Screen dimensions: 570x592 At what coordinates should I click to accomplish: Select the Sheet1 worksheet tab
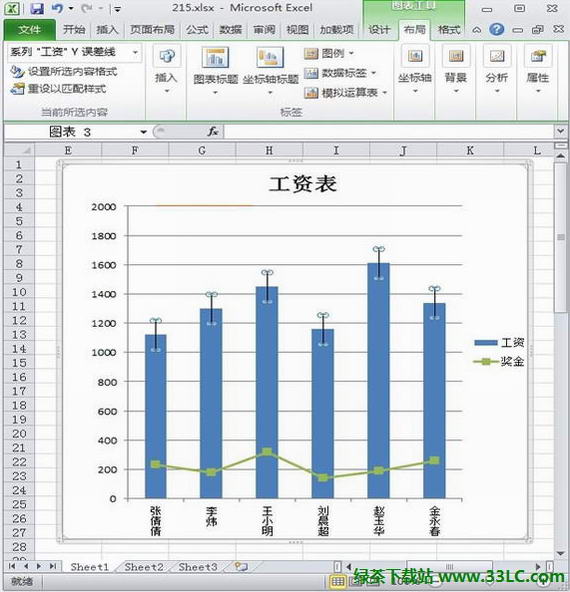pos(89,567)
